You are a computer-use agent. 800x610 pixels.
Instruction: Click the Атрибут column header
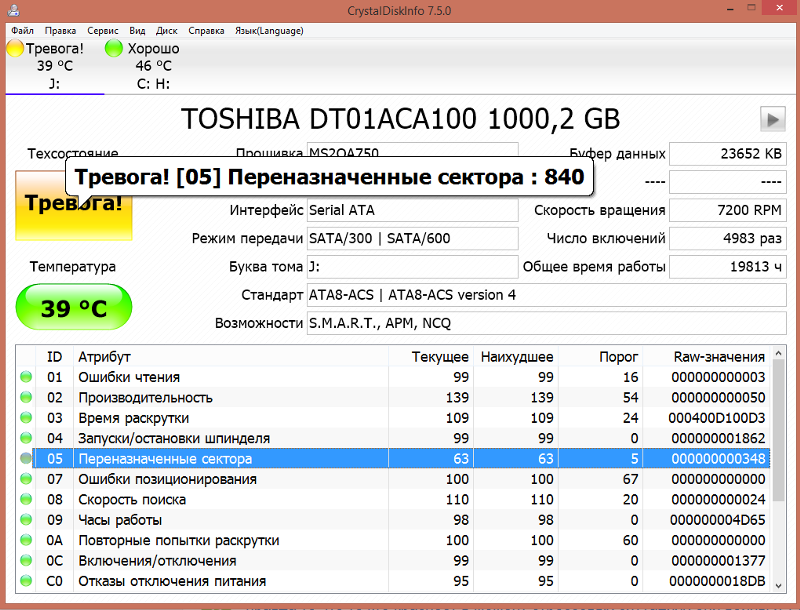231,357
